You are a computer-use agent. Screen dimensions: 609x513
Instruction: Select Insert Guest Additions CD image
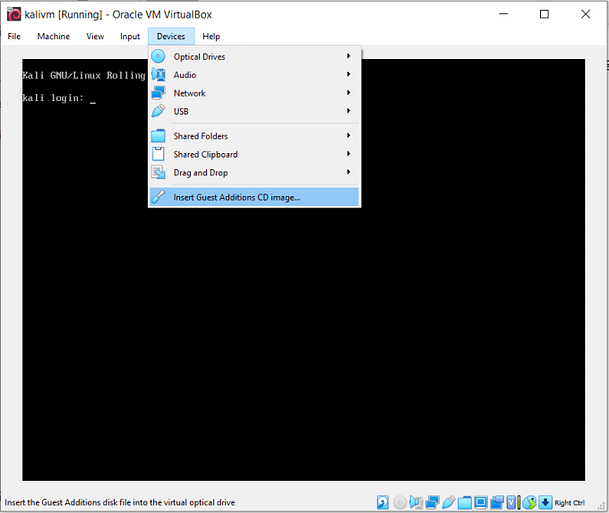coord(254,197)
